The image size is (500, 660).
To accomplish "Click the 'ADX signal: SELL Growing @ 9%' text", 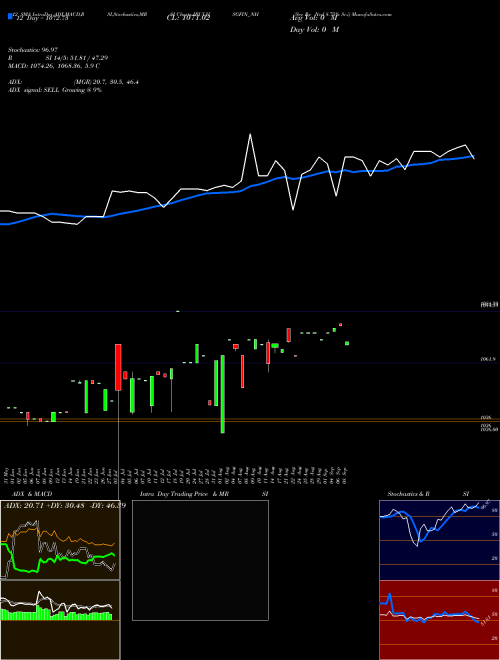I will click(55, 90).
